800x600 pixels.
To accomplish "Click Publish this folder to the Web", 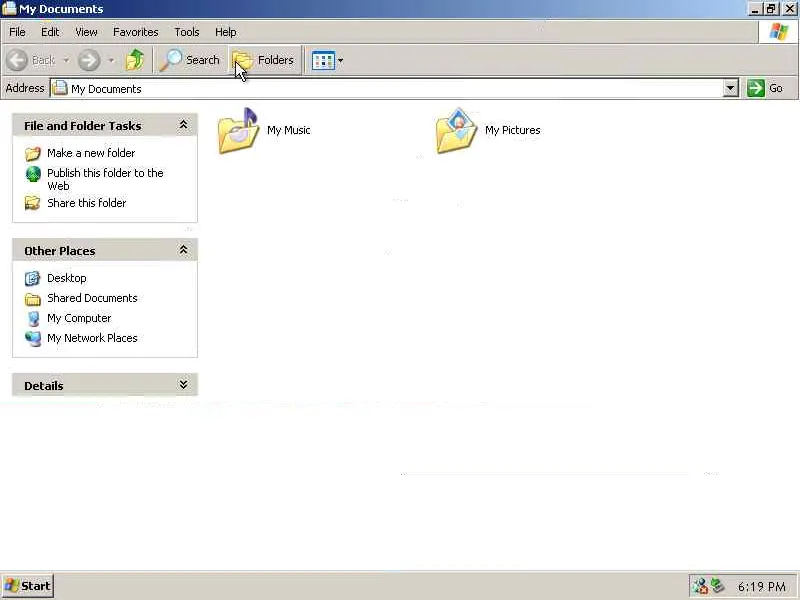I will tap(105, 179).
